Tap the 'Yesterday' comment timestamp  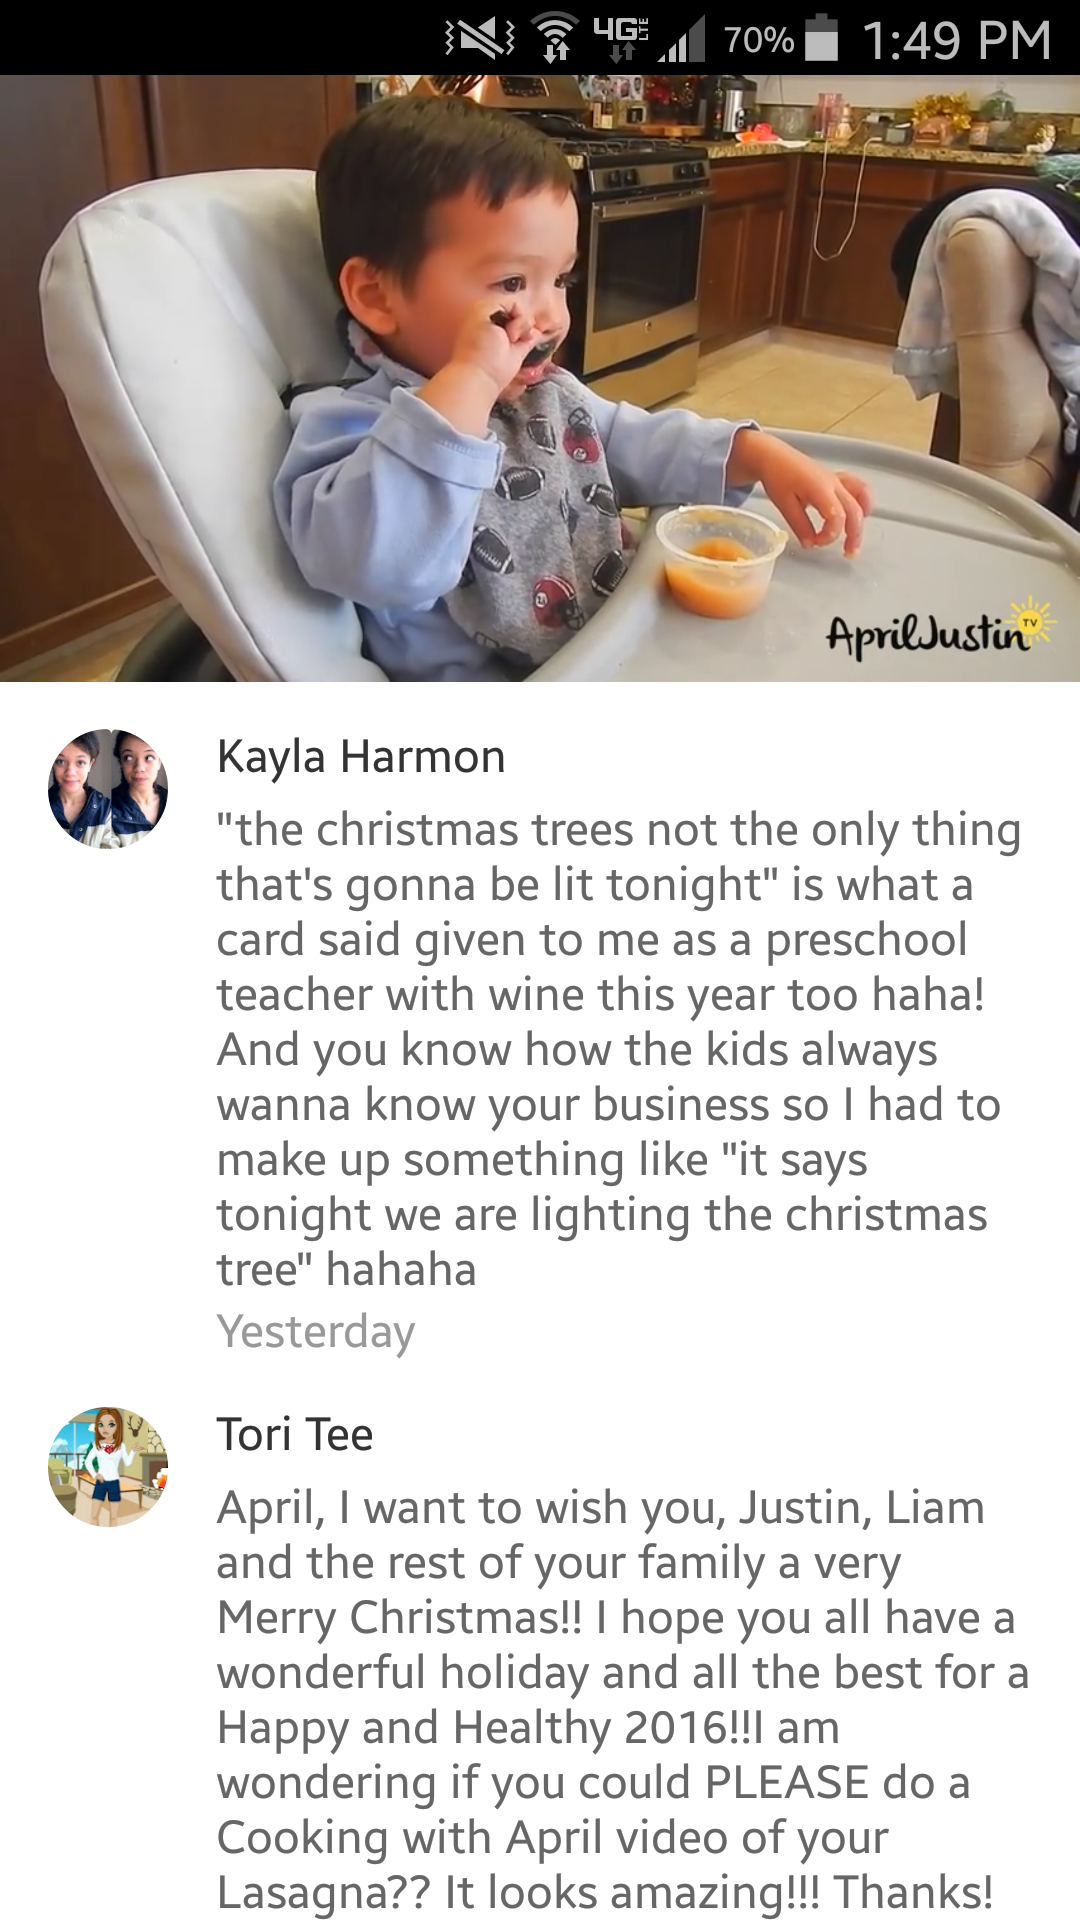(316, 1332)
